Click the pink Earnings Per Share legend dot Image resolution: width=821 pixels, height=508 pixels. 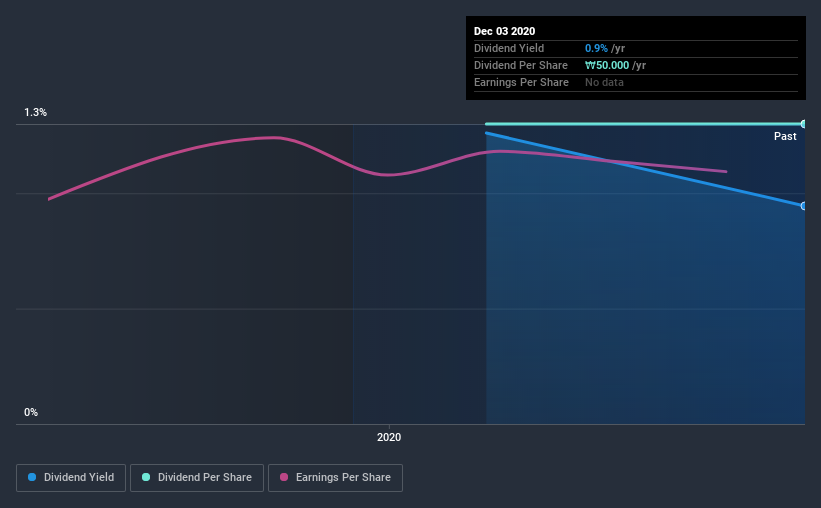[x=284, y=477]
